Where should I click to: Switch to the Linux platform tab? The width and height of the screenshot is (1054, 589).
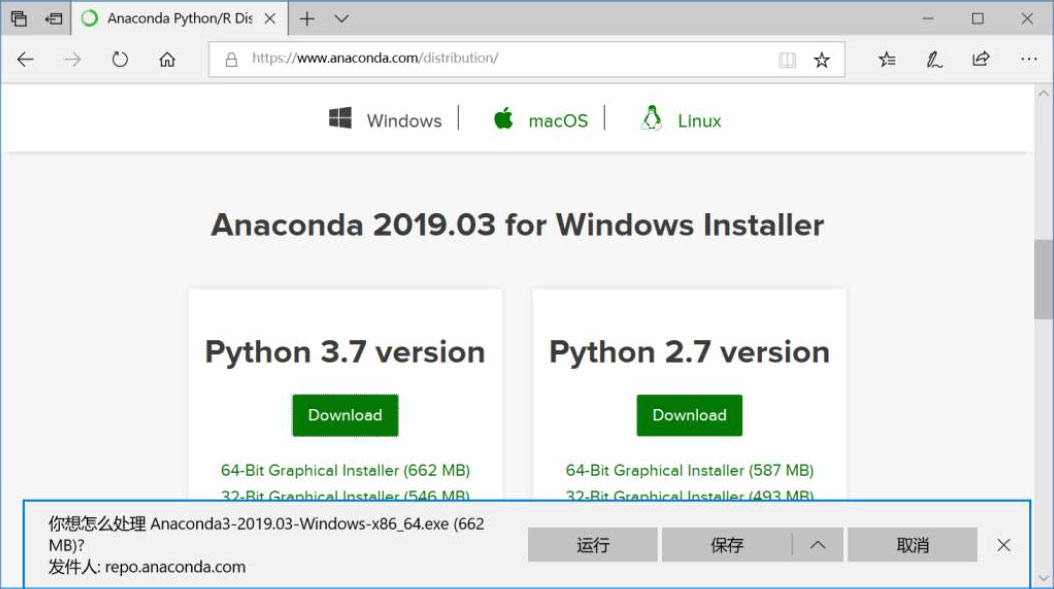click(x=681, y=120)
